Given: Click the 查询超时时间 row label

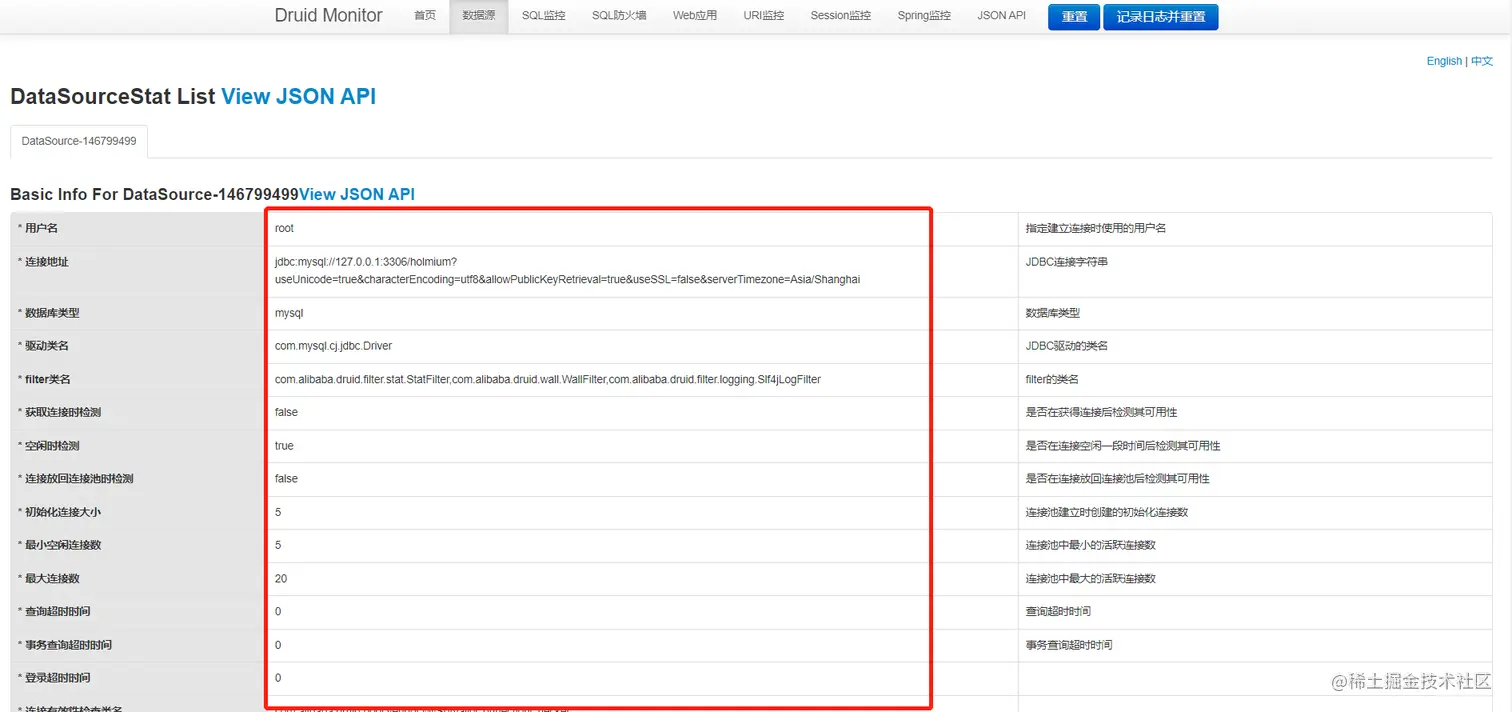Looking at the screenshot, I should click(54, 611).
